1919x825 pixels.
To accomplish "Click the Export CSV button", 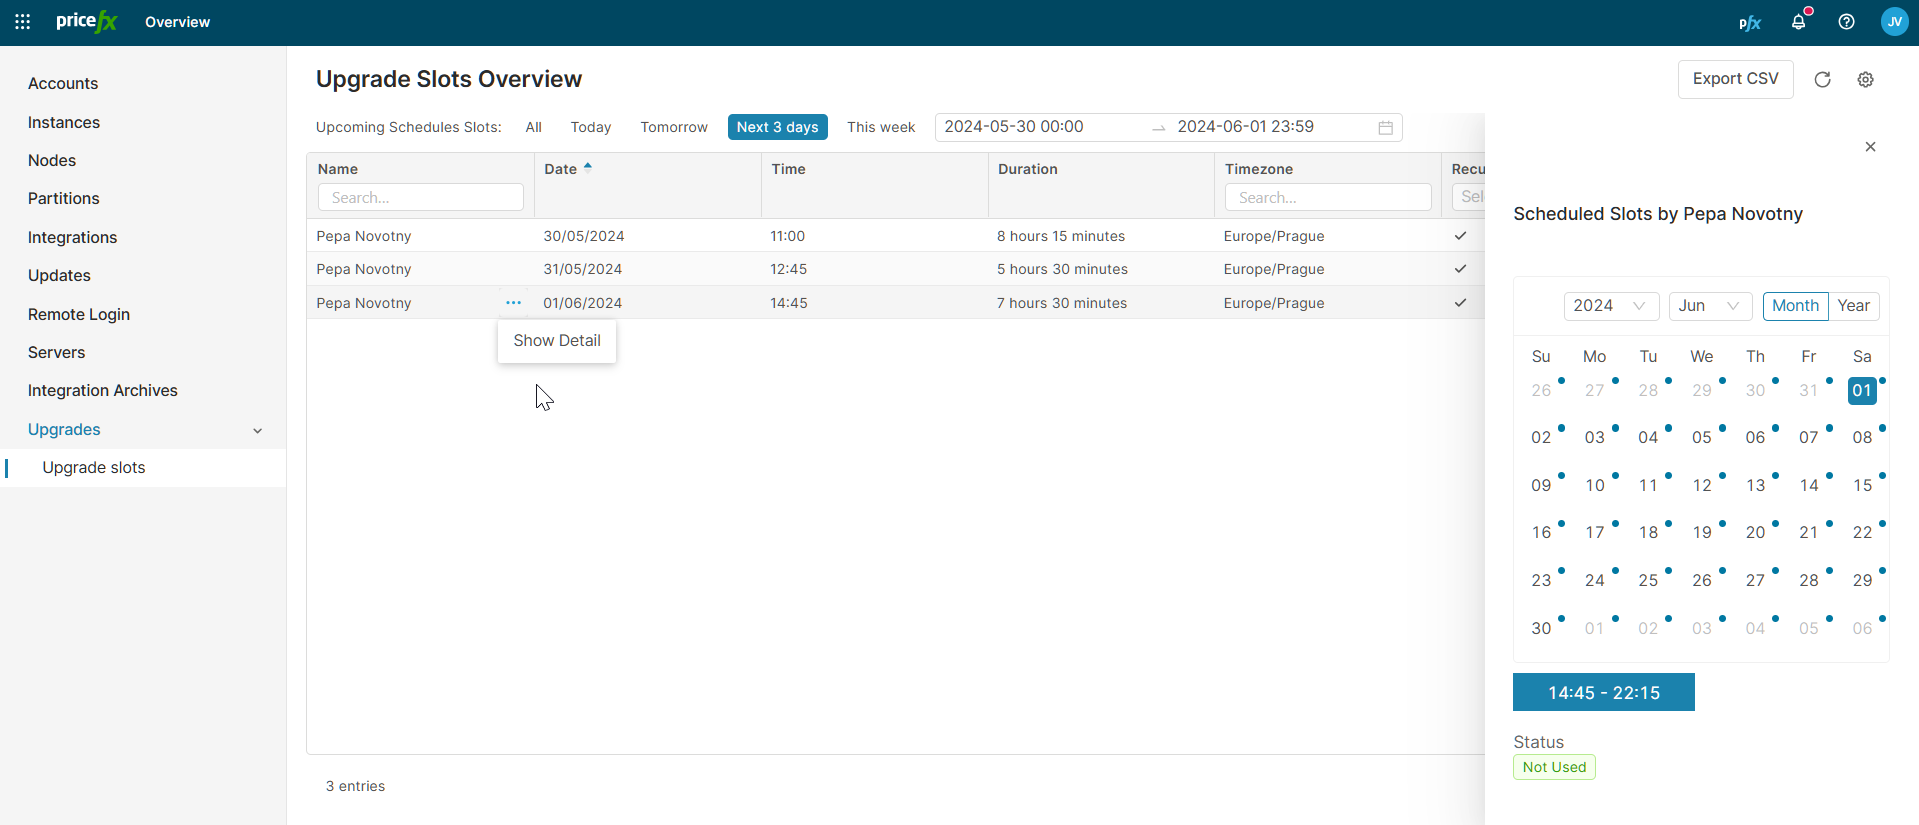I will pyautogui.click(x=1735, y=79).
